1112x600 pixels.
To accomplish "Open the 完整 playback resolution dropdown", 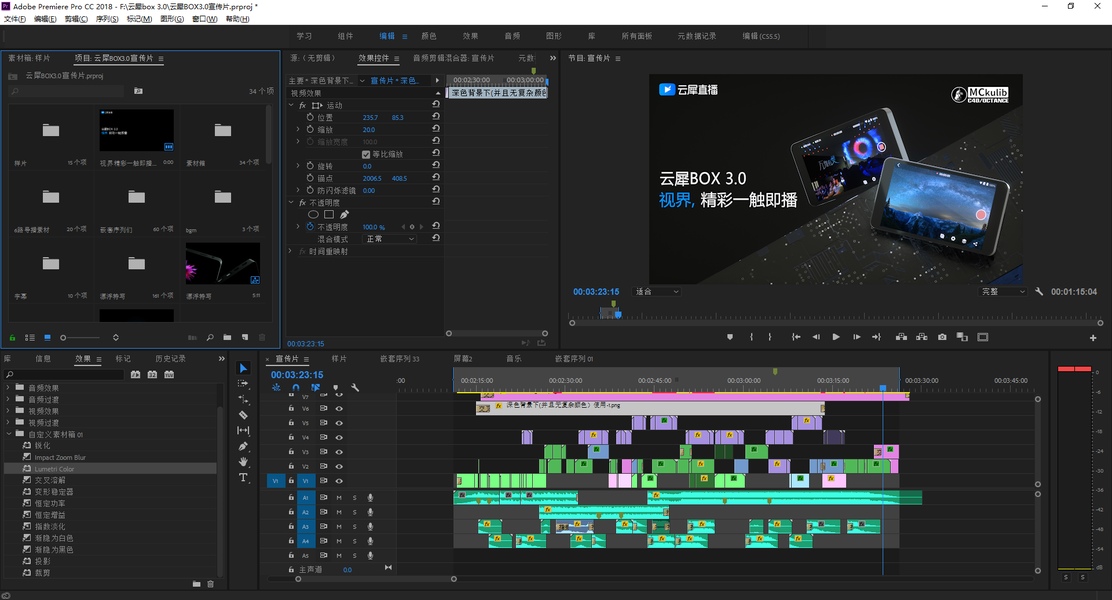I will click(x=1003, y=291).
